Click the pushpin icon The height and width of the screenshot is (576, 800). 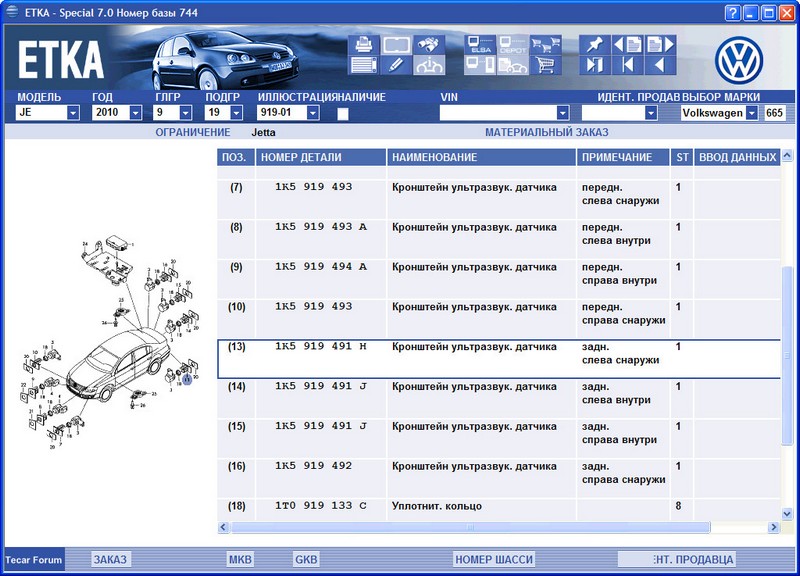pyautogui.click(x=595, y=45)
